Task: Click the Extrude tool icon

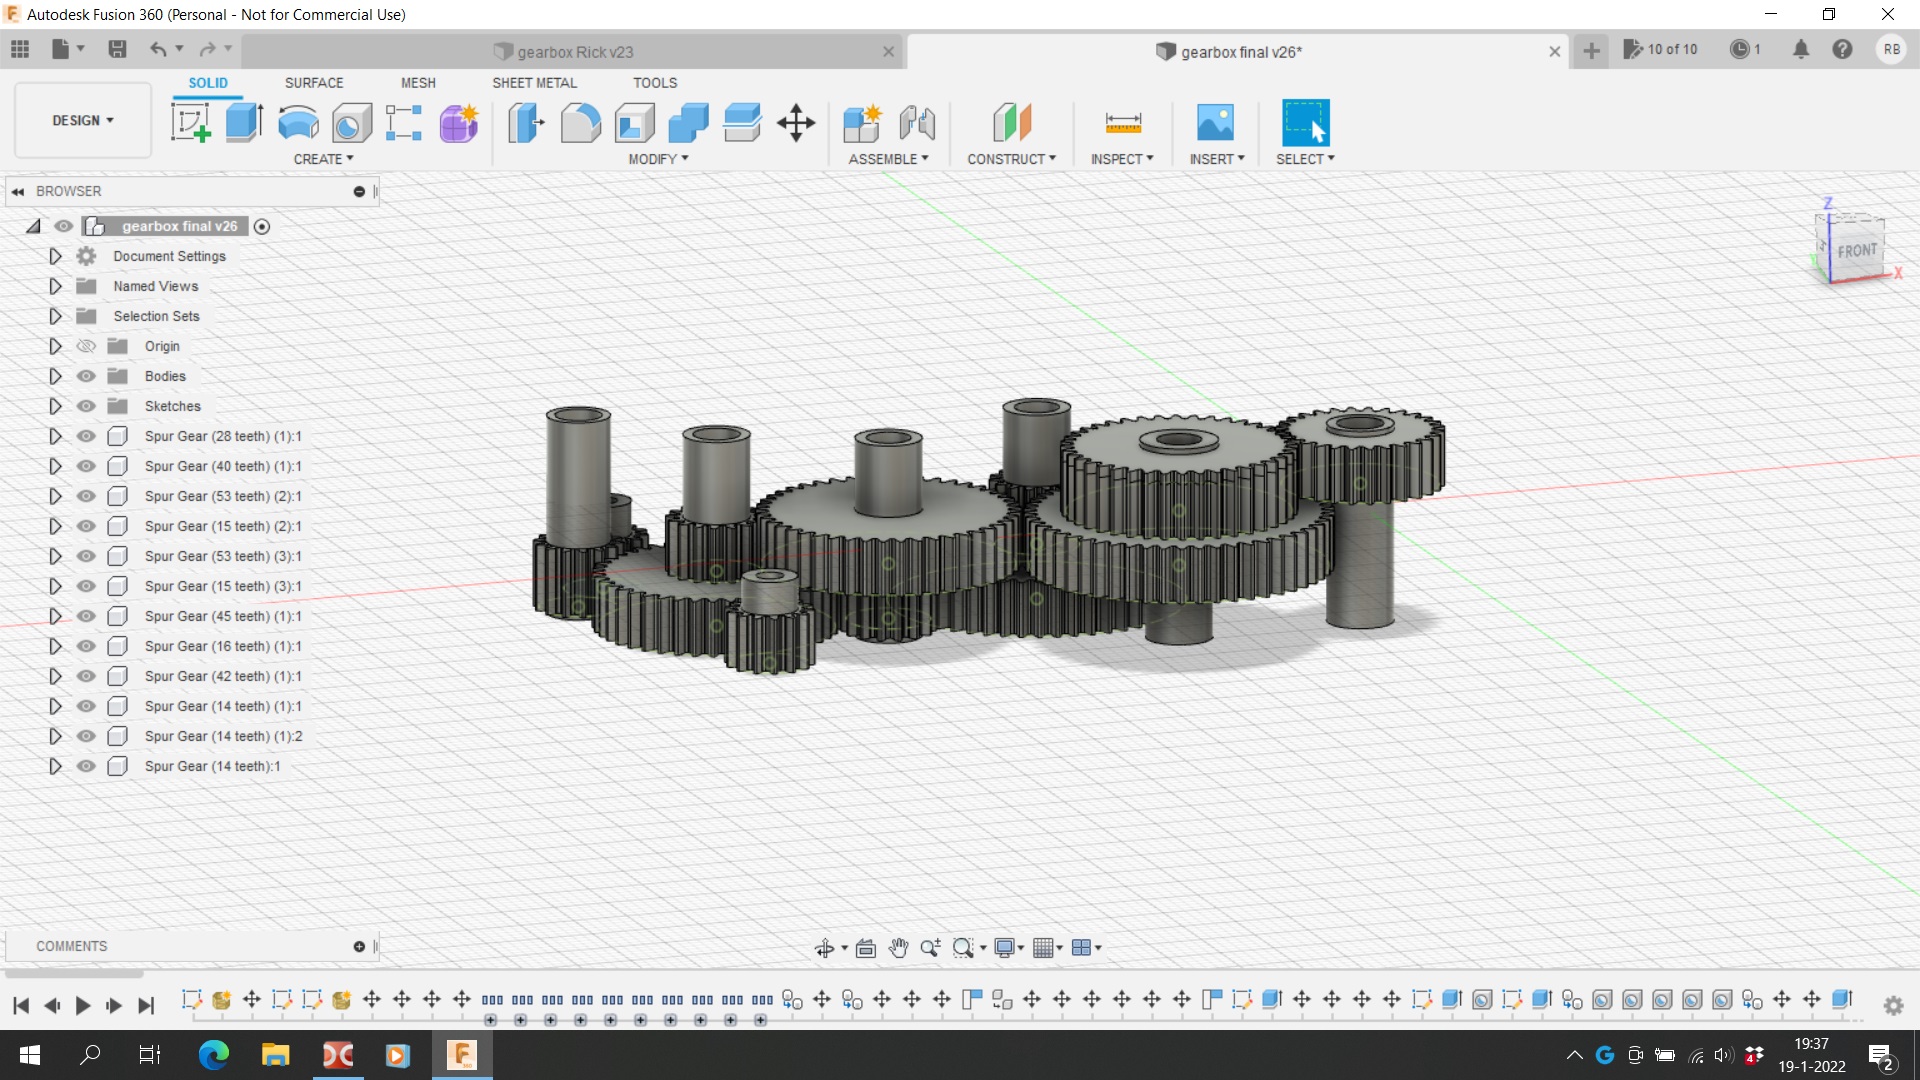Action: point(244,123)
